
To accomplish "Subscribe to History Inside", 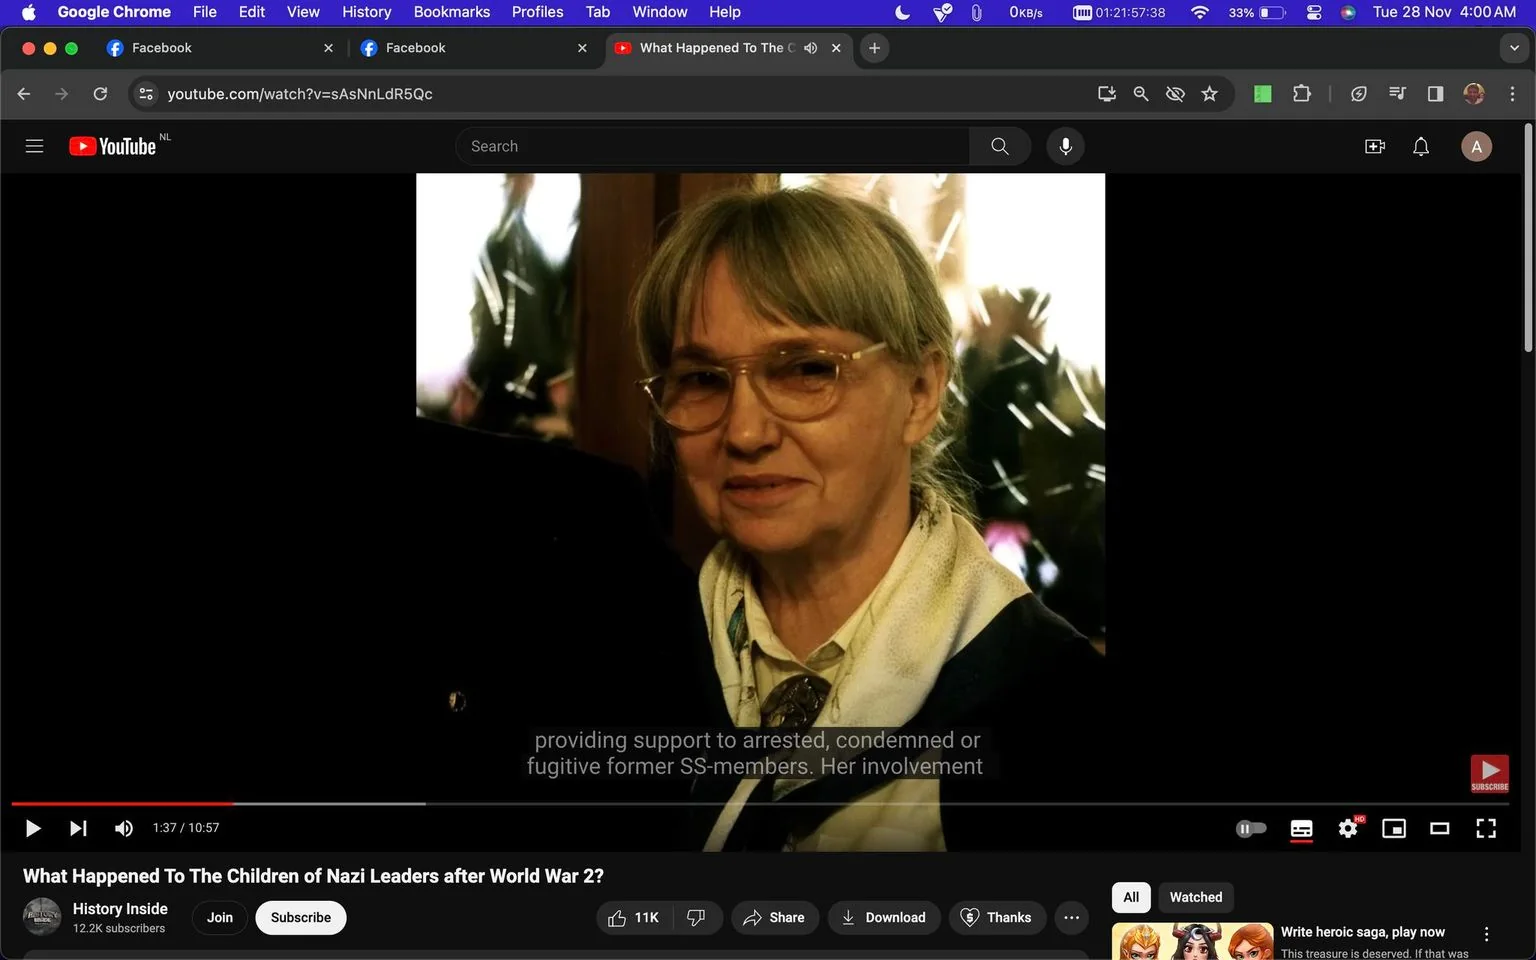I will 301,917.
